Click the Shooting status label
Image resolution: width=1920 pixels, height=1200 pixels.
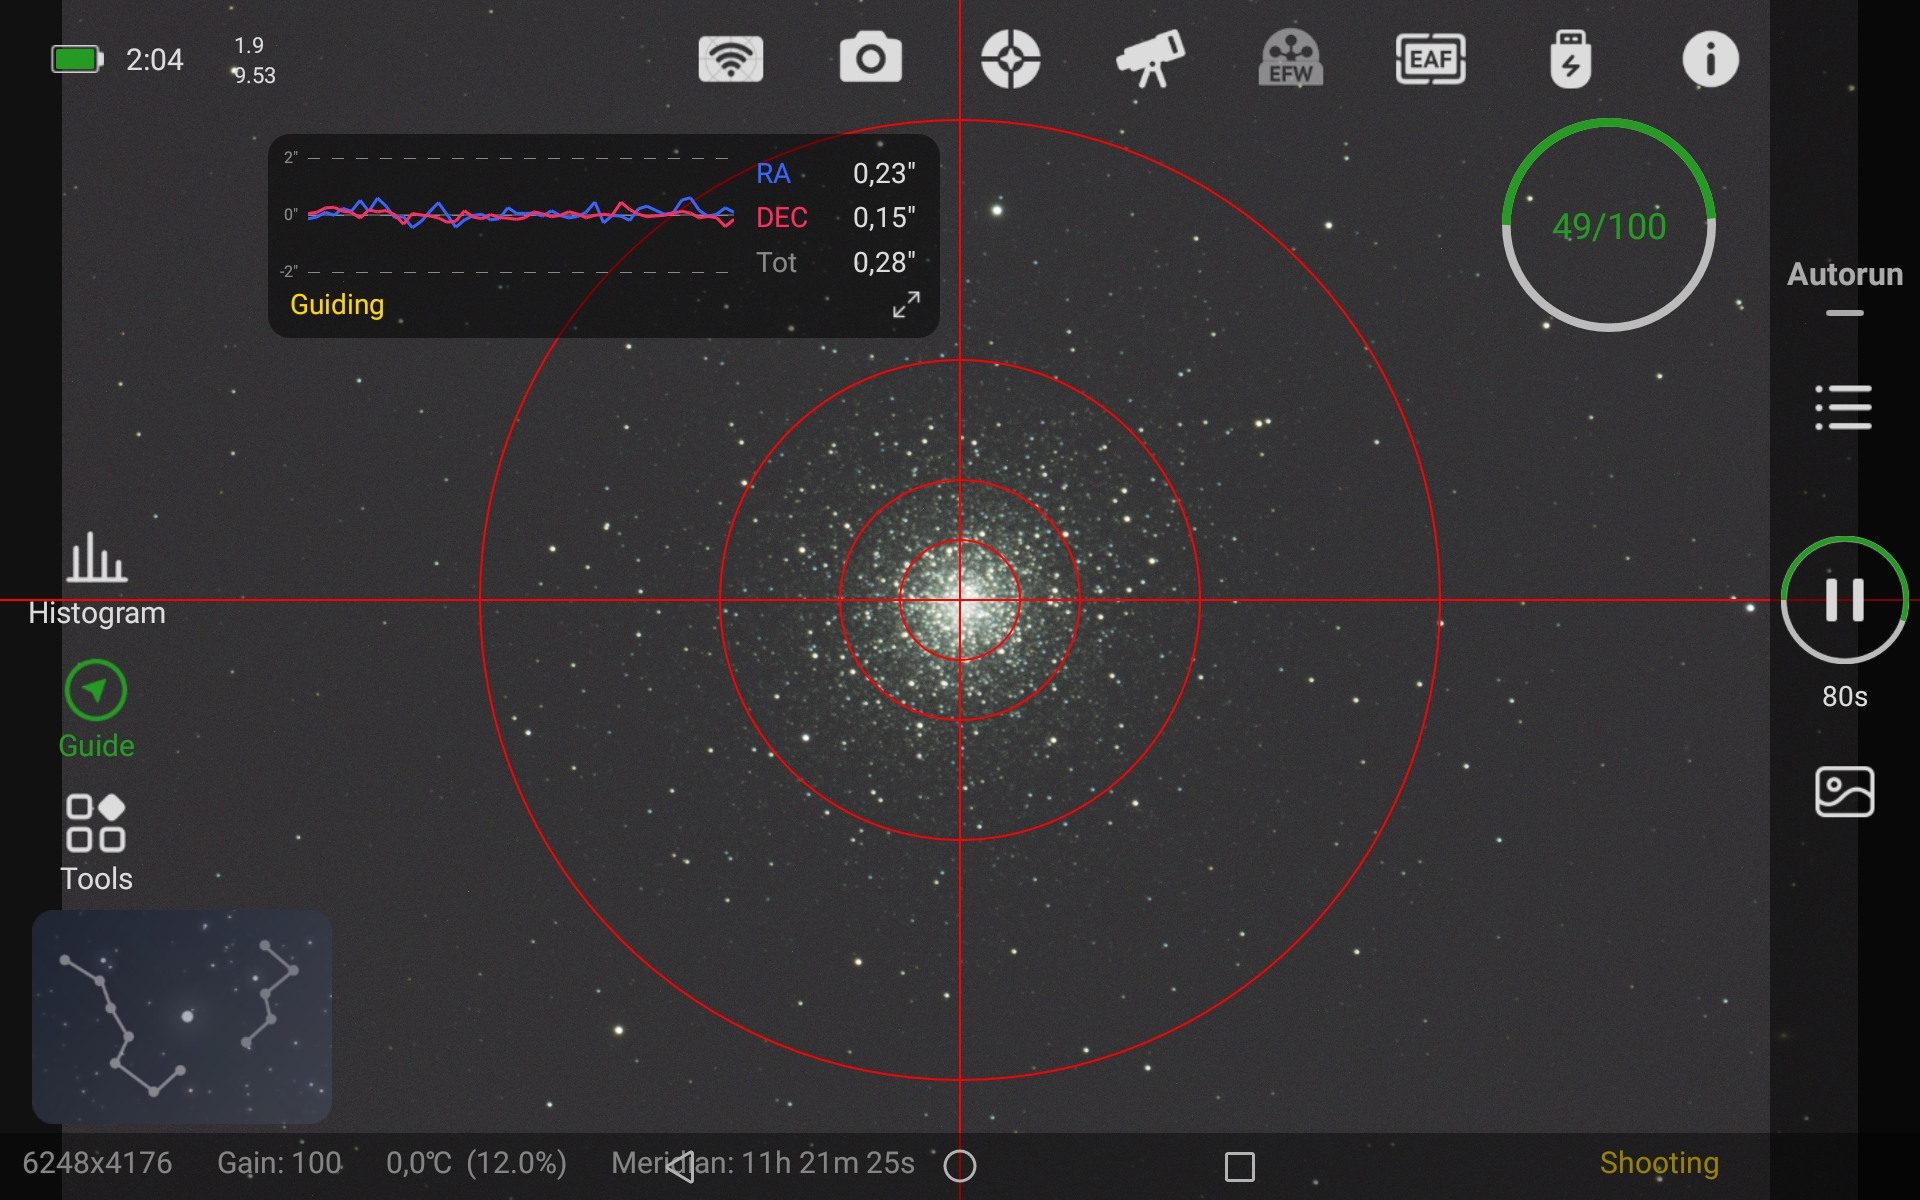pos(1659,1163)
